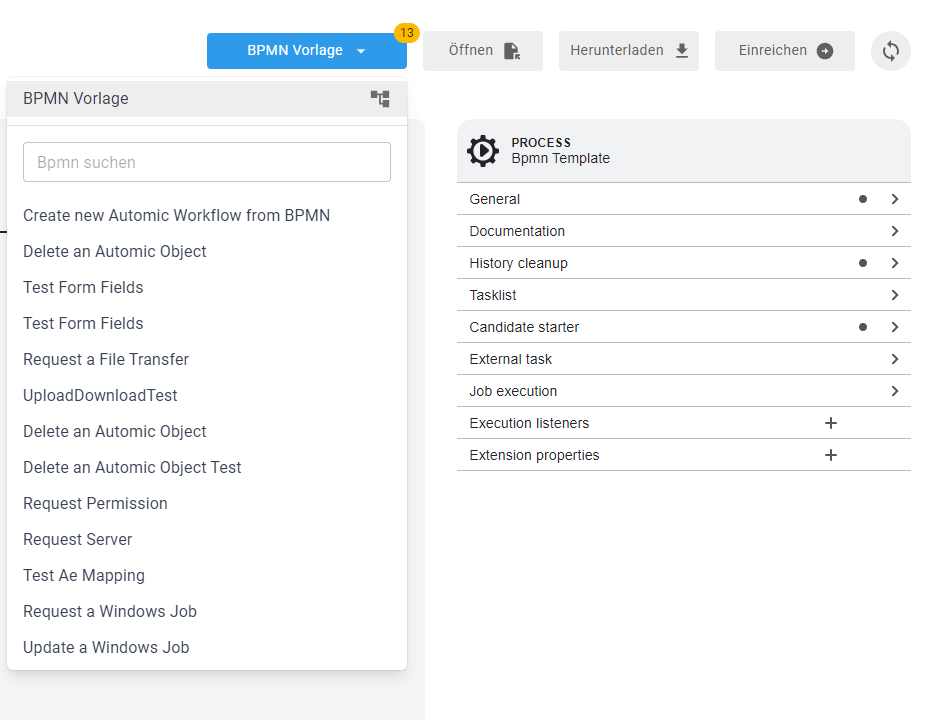
Task: Select the UploadDownloadTest entry
Action: [100, 395]
